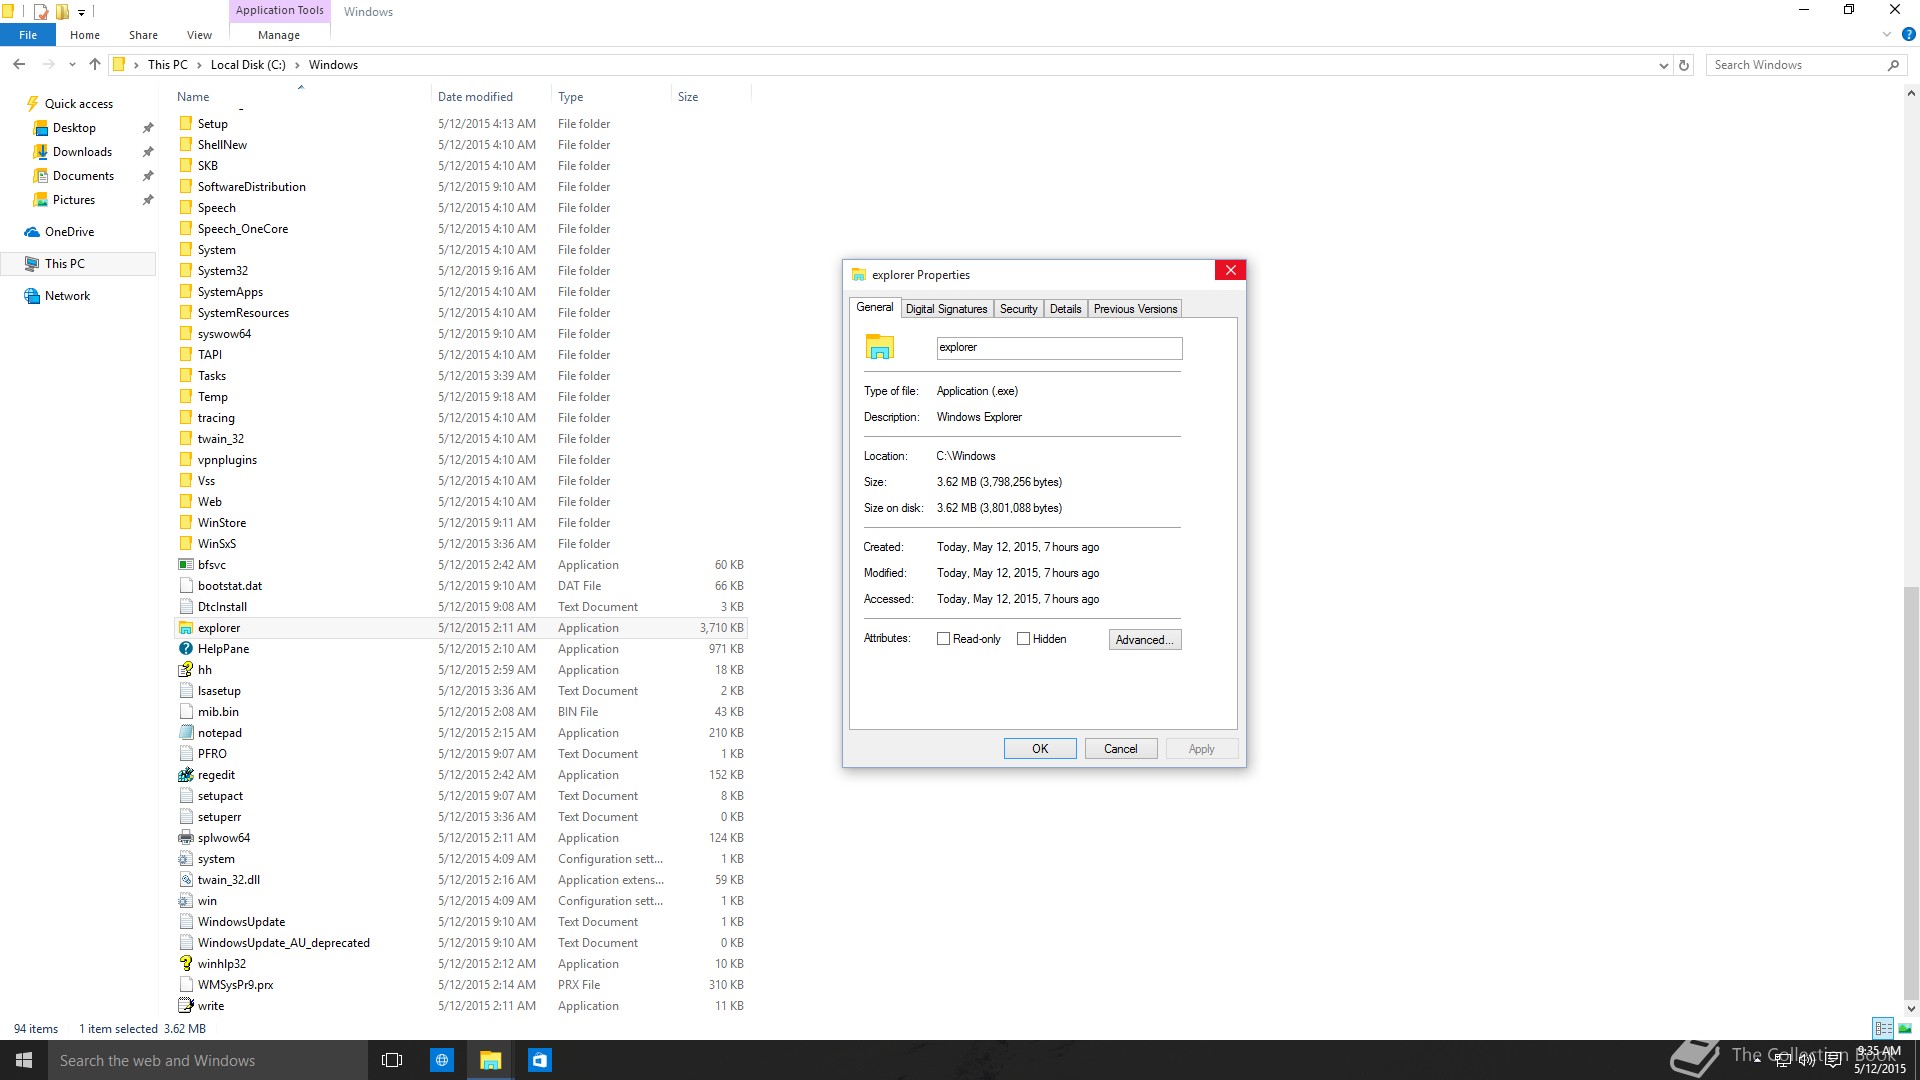Select the WMSysPr9.prx file
Image resolution: width=1920 pixels, height=1080 pixels.
(460, 985)
